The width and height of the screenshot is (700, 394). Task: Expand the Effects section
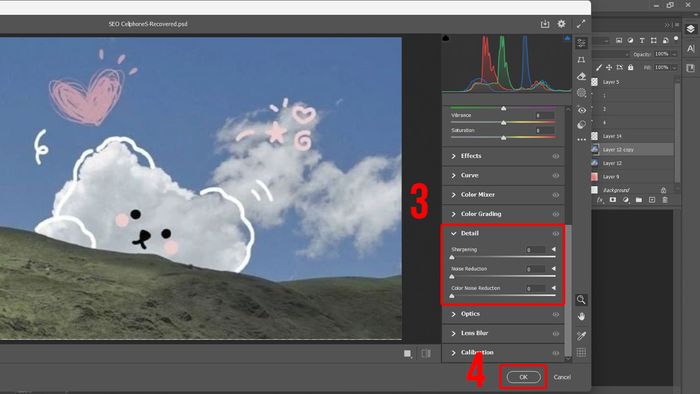point(454,156)
